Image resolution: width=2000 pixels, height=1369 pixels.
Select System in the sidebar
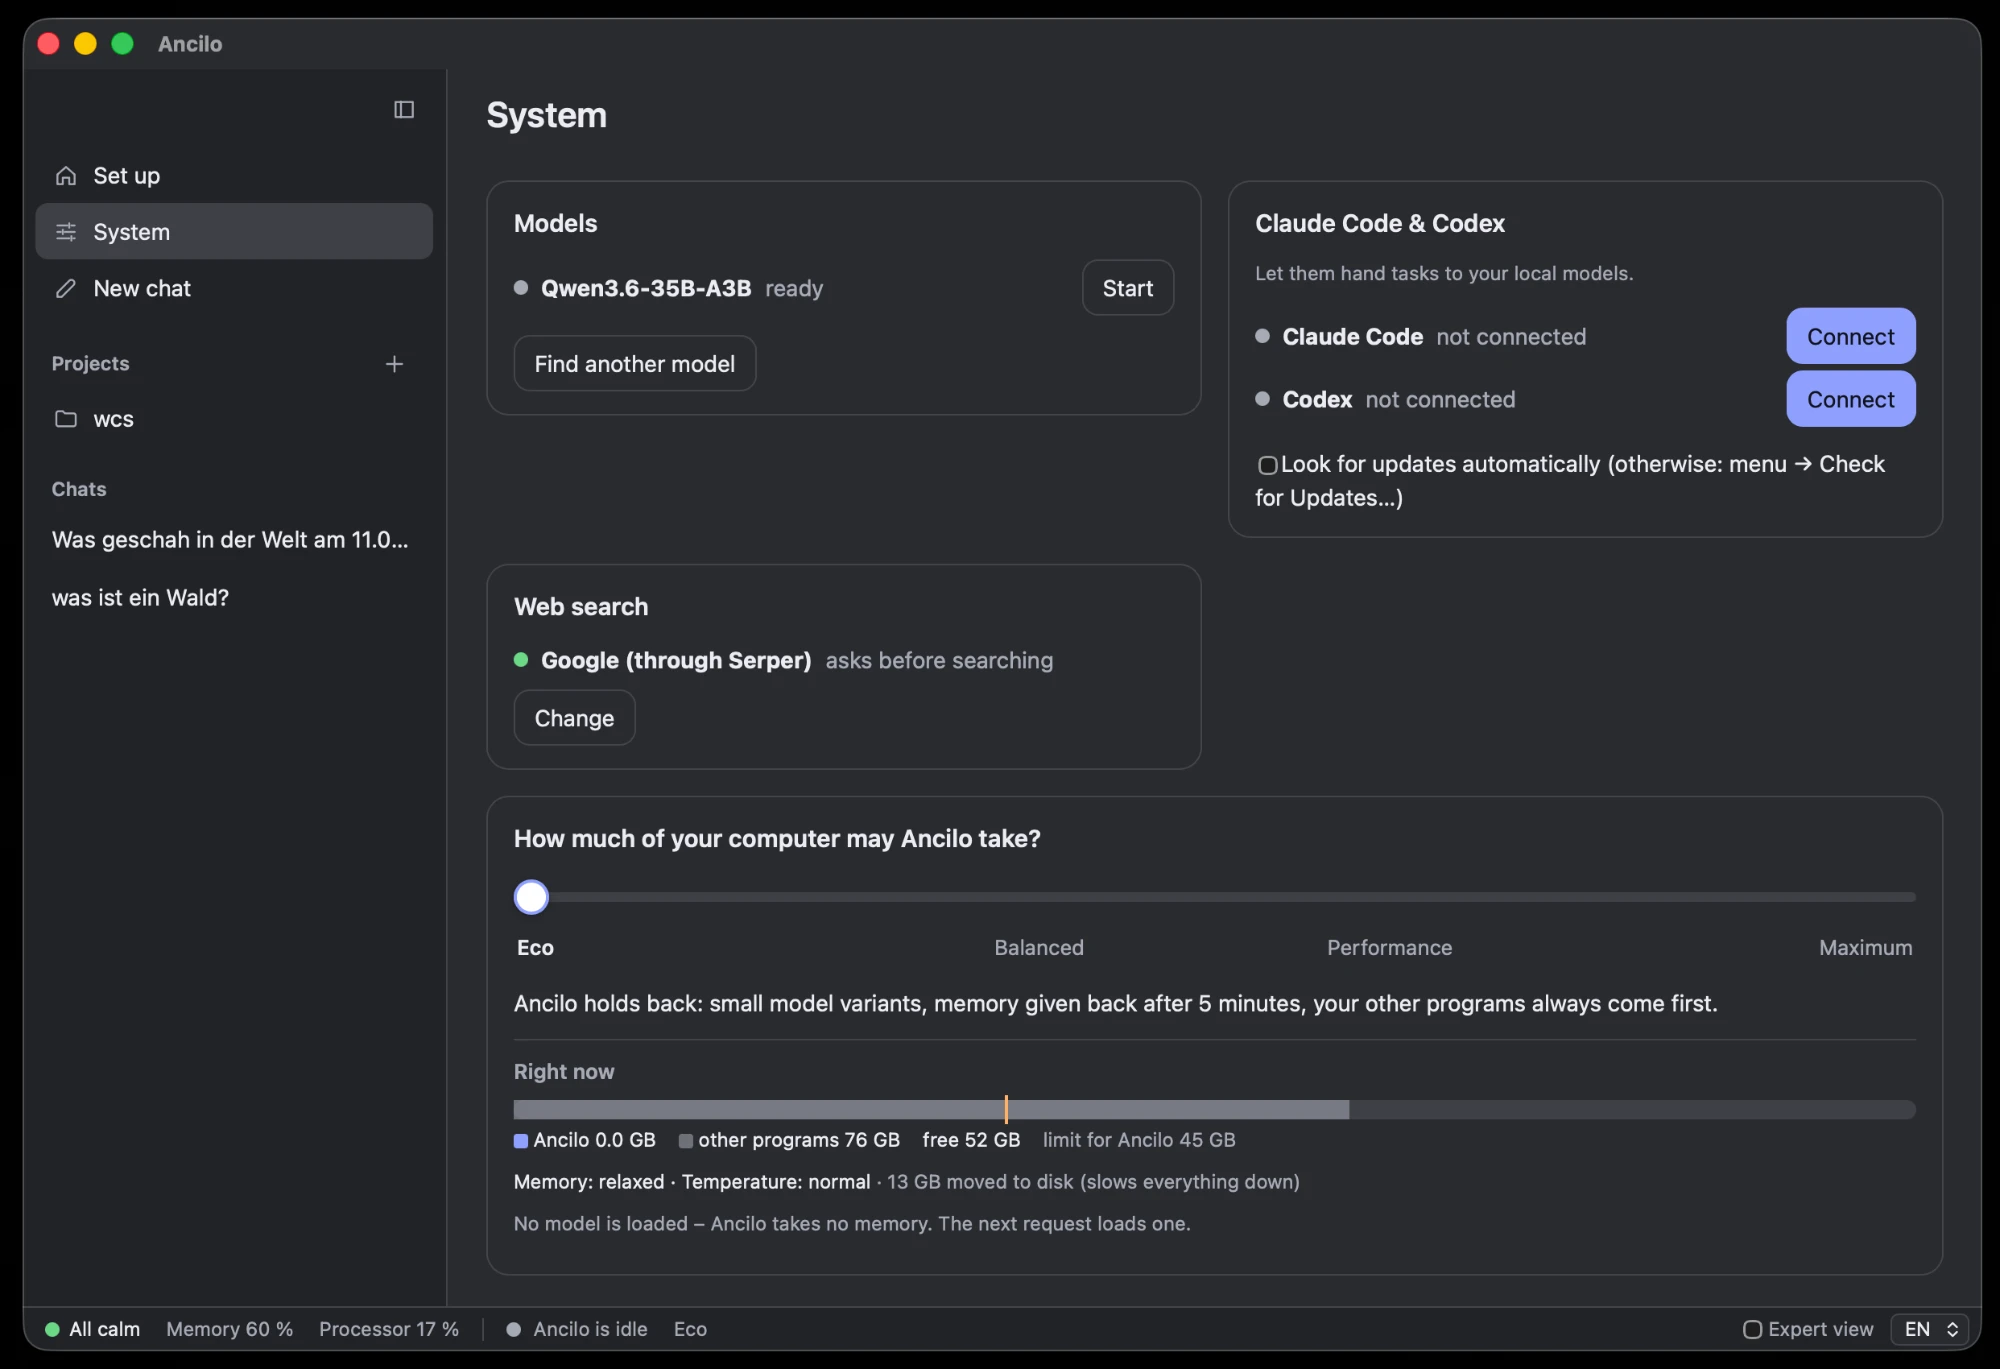pyautogui.click(x=234, y=232)
